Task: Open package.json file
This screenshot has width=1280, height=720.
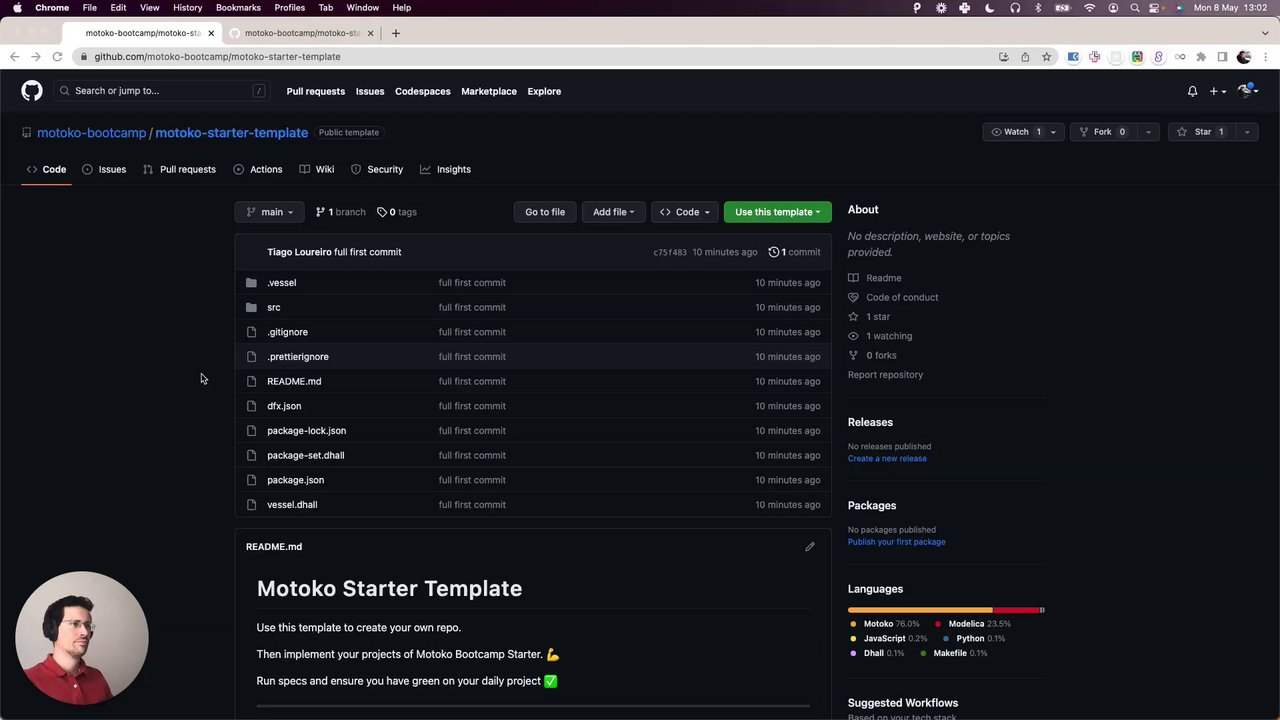Action: 295,480
